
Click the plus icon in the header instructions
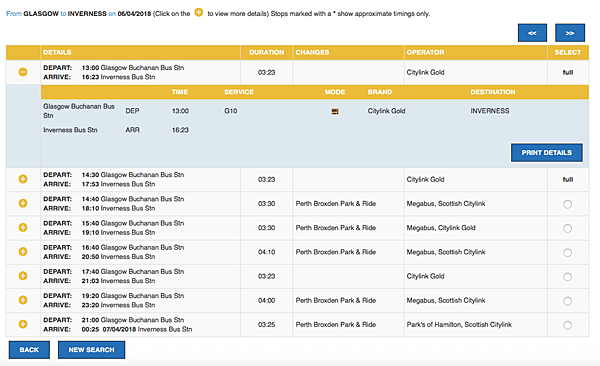pos(199,13)
